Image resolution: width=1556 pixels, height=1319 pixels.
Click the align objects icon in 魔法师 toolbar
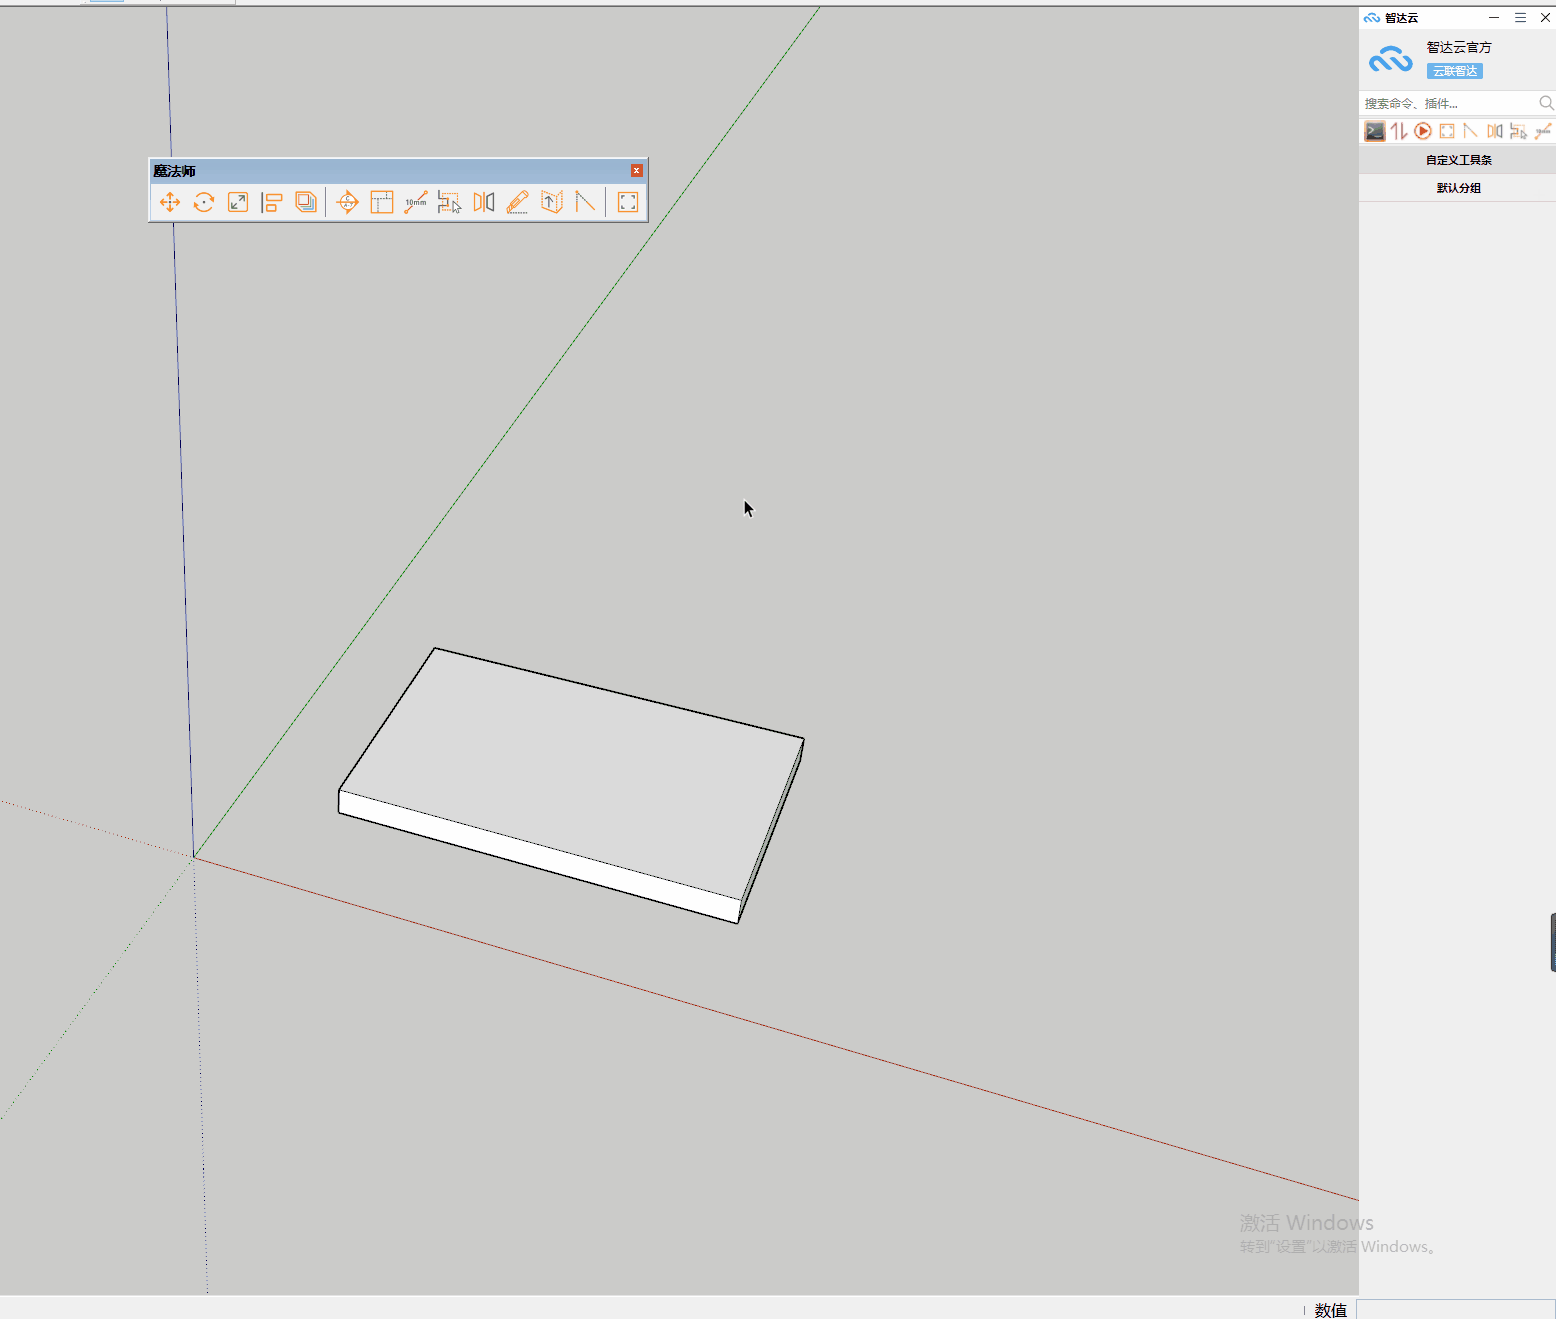click(x=272, y=202)
